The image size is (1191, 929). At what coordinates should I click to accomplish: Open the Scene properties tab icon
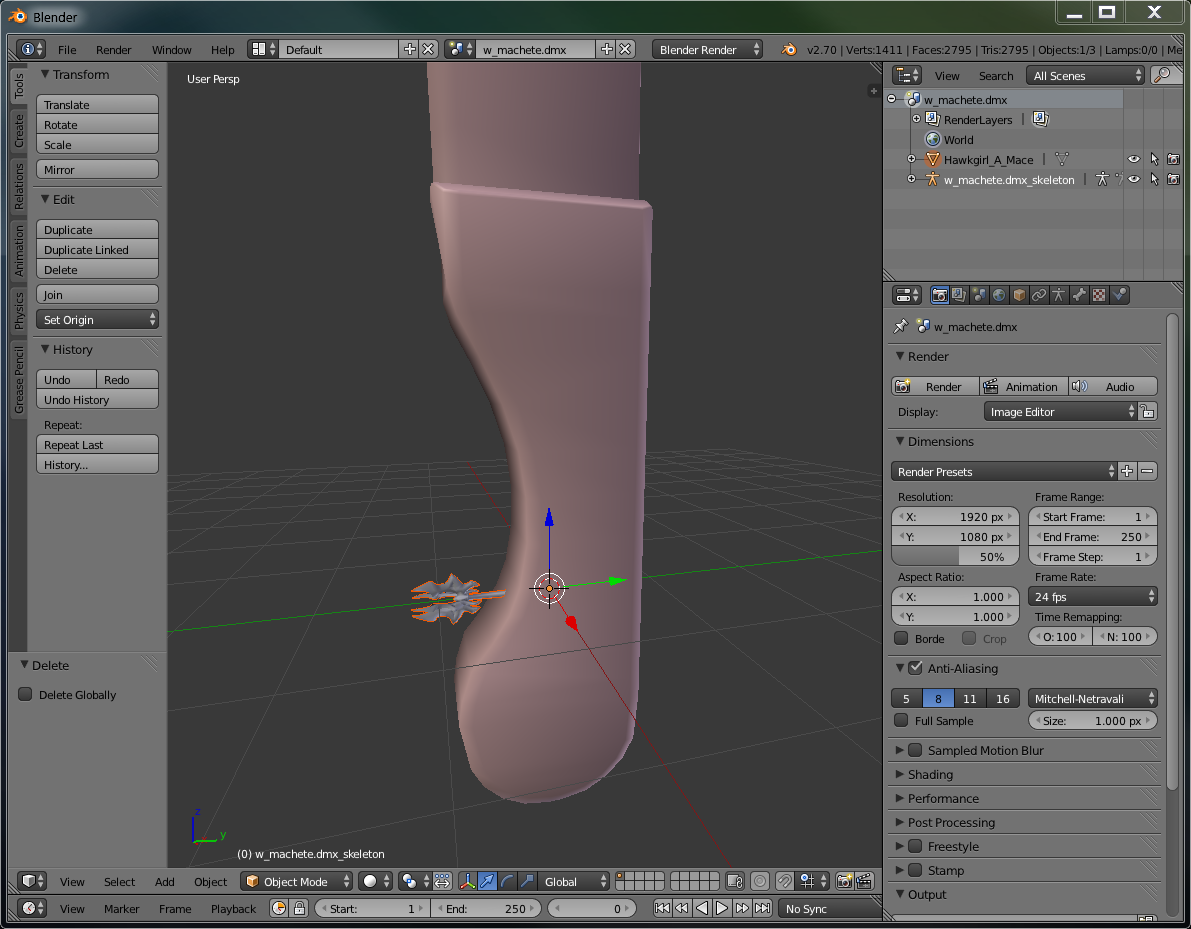[979, 295]
